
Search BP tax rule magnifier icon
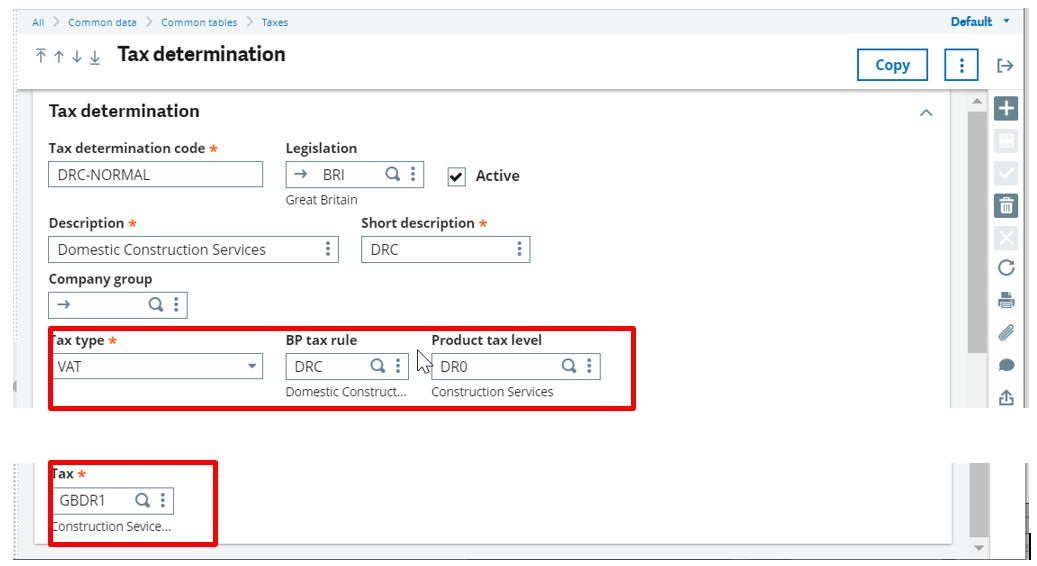[x=378, y=366]
